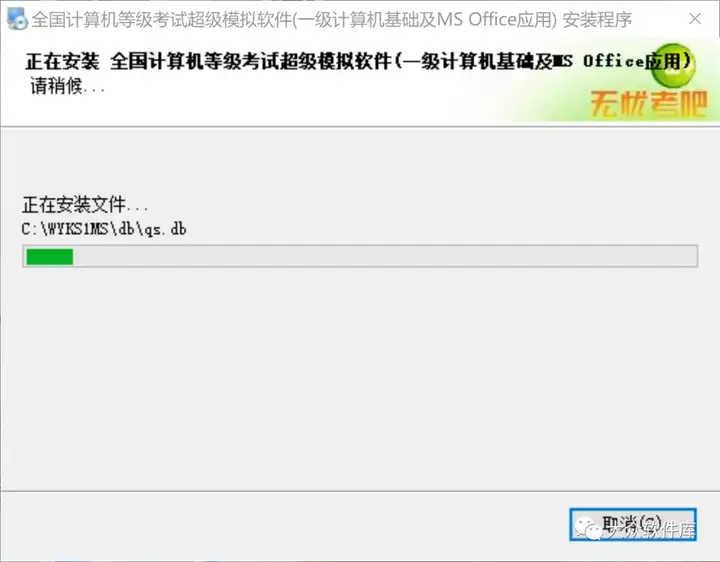Click the 正在安装文件... label
This screenshot has width=720, height=562.
coord(85,205)
